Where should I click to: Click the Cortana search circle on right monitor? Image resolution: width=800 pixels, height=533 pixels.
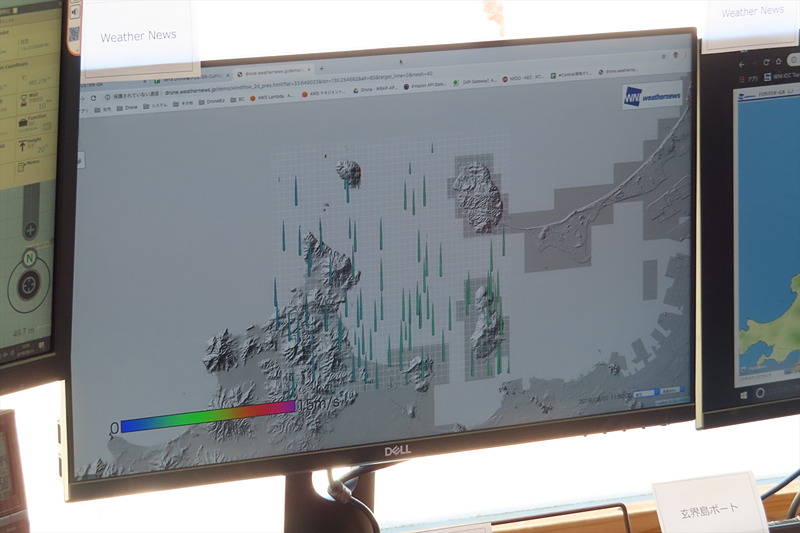pyautogui.click(x=760, y=393)
